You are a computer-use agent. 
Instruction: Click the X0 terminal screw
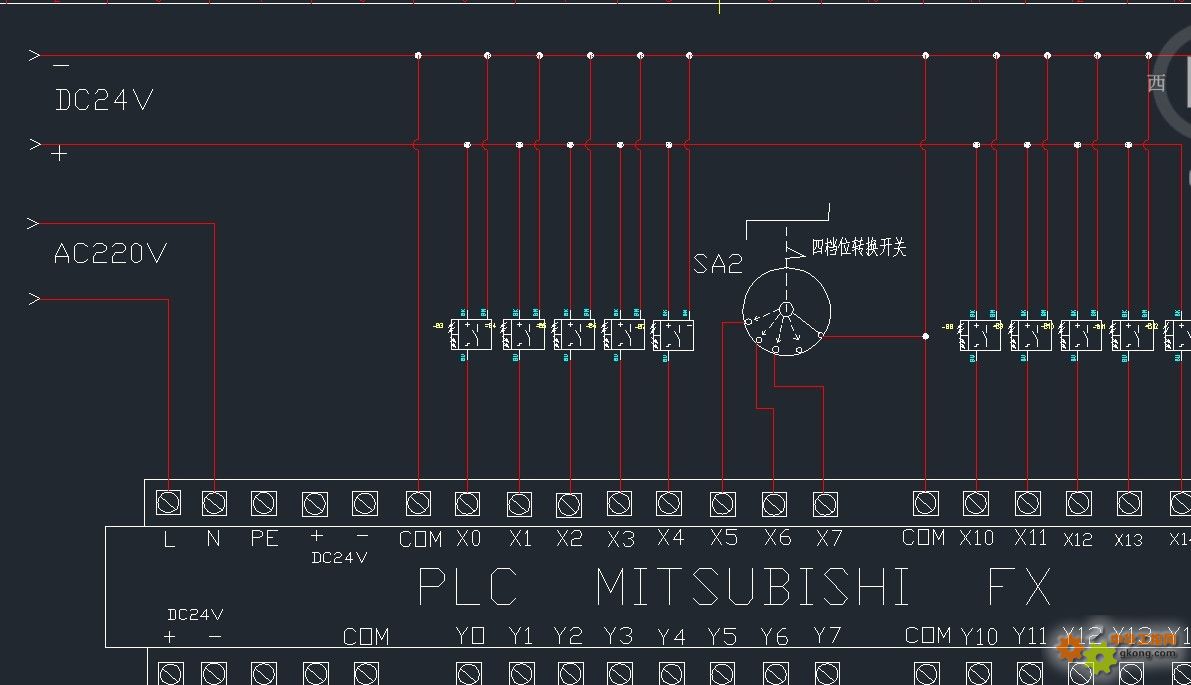[467, 503]
